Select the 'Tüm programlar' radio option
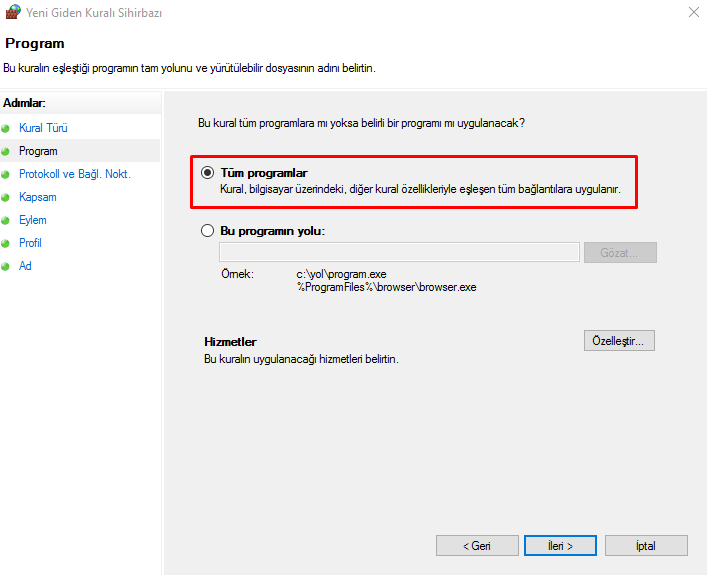This screenshot has width=707, height=575. point(208,172)
